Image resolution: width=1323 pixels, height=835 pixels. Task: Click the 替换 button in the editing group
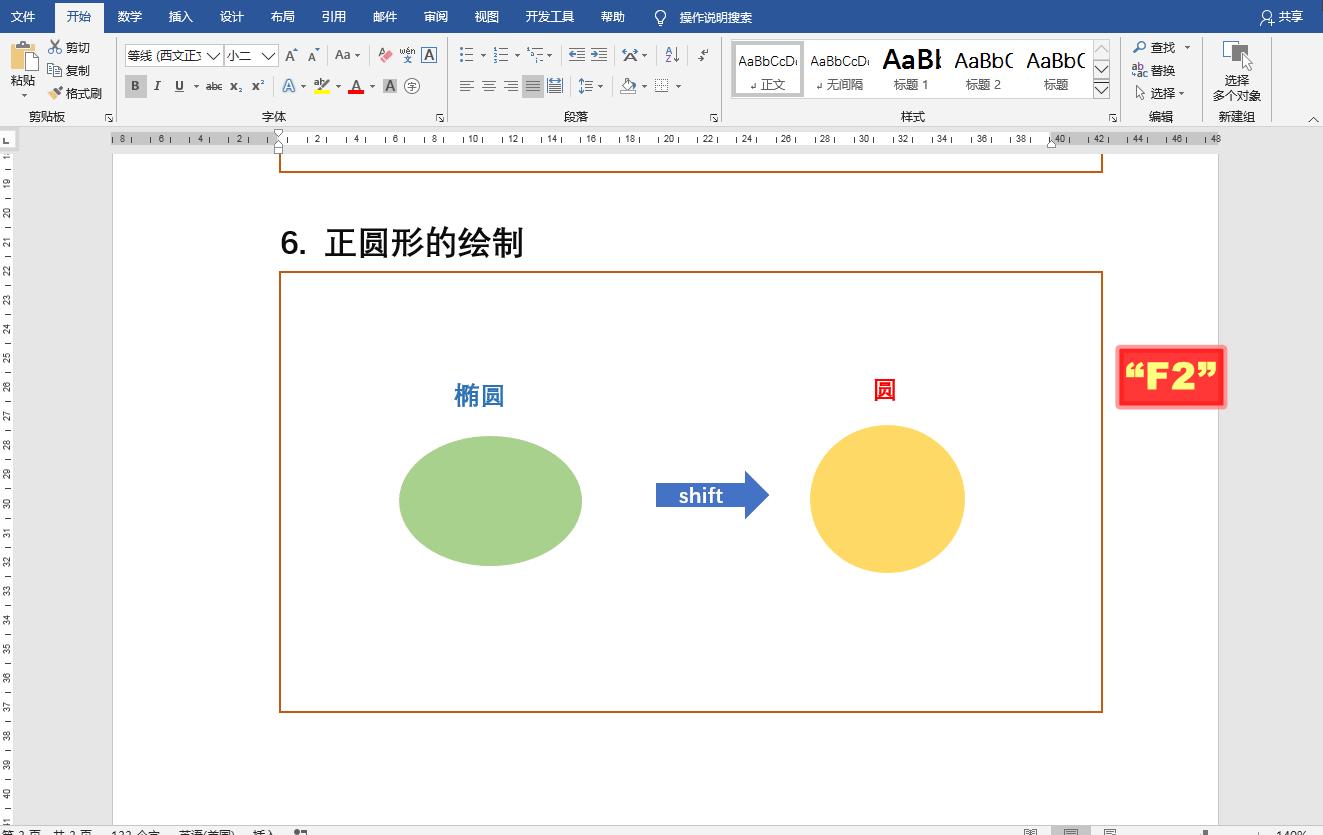(1163, 70)
